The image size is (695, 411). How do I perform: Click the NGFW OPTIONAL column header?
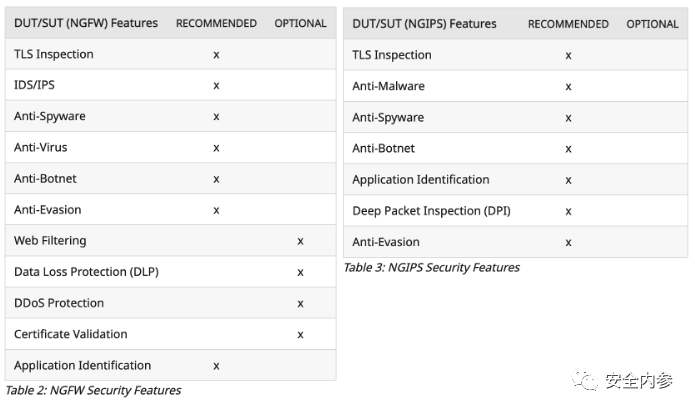300,23
